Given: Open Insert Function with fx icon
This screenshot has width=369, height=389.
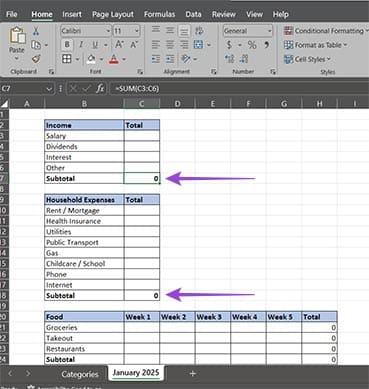Looking at the screenshot, I should click(x=100, y=89).
